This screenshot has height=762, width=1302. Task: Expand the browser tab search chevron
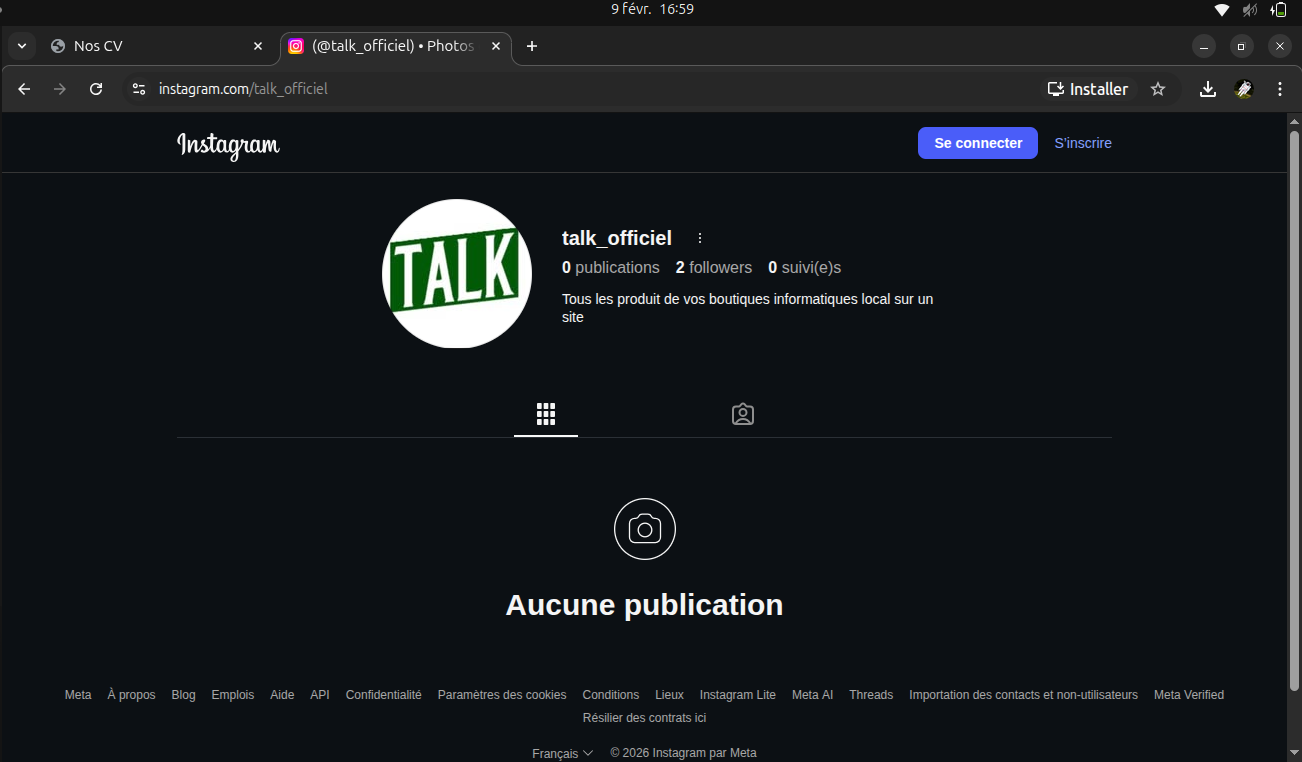tap(21, 45)
